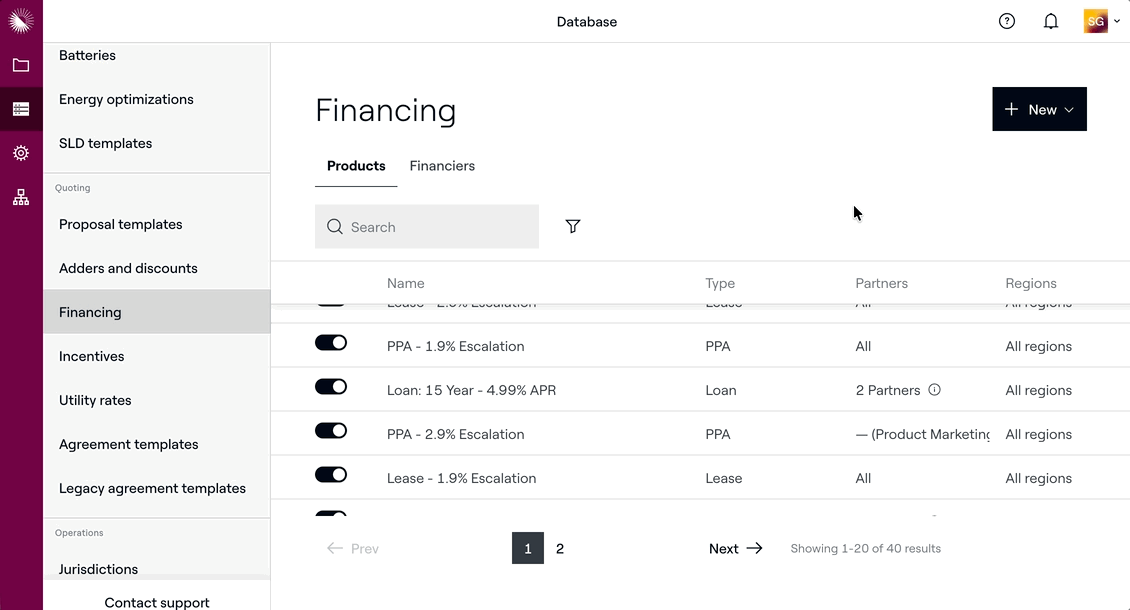1130x610 pixels.
Task: Open the Settings gear icon in the sidebar
Action: pyautogui.click(x=21, y=153)
